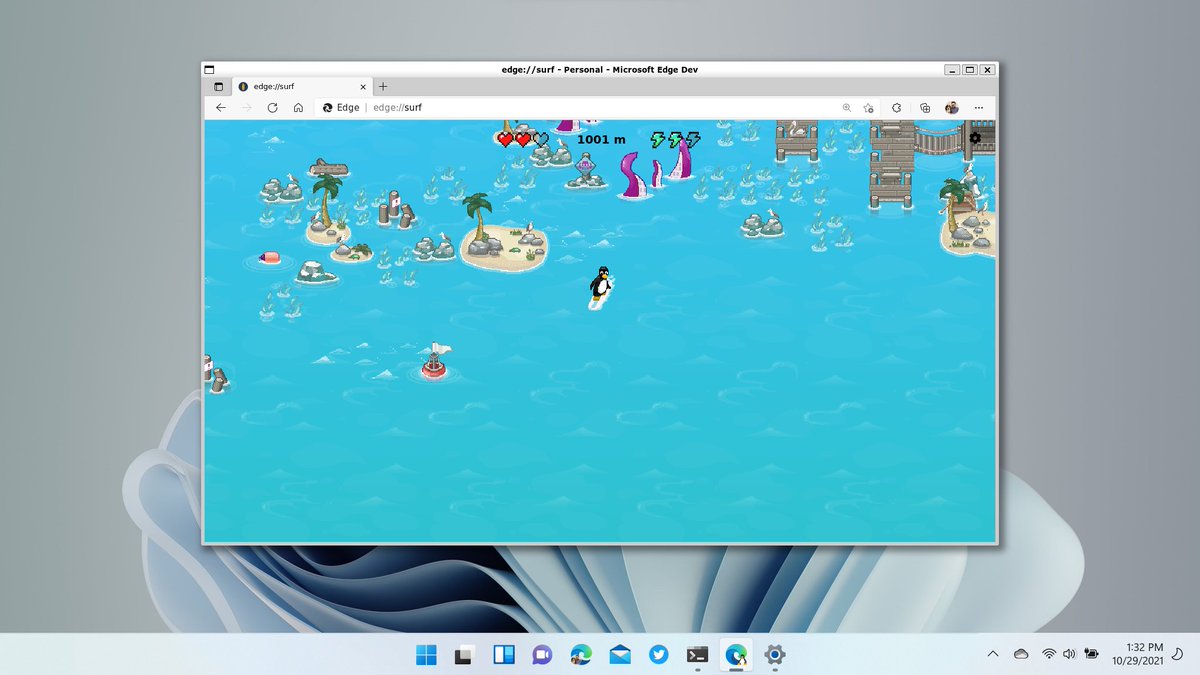
Task: Click the lightning boost indicators
Action: (675, 139)
